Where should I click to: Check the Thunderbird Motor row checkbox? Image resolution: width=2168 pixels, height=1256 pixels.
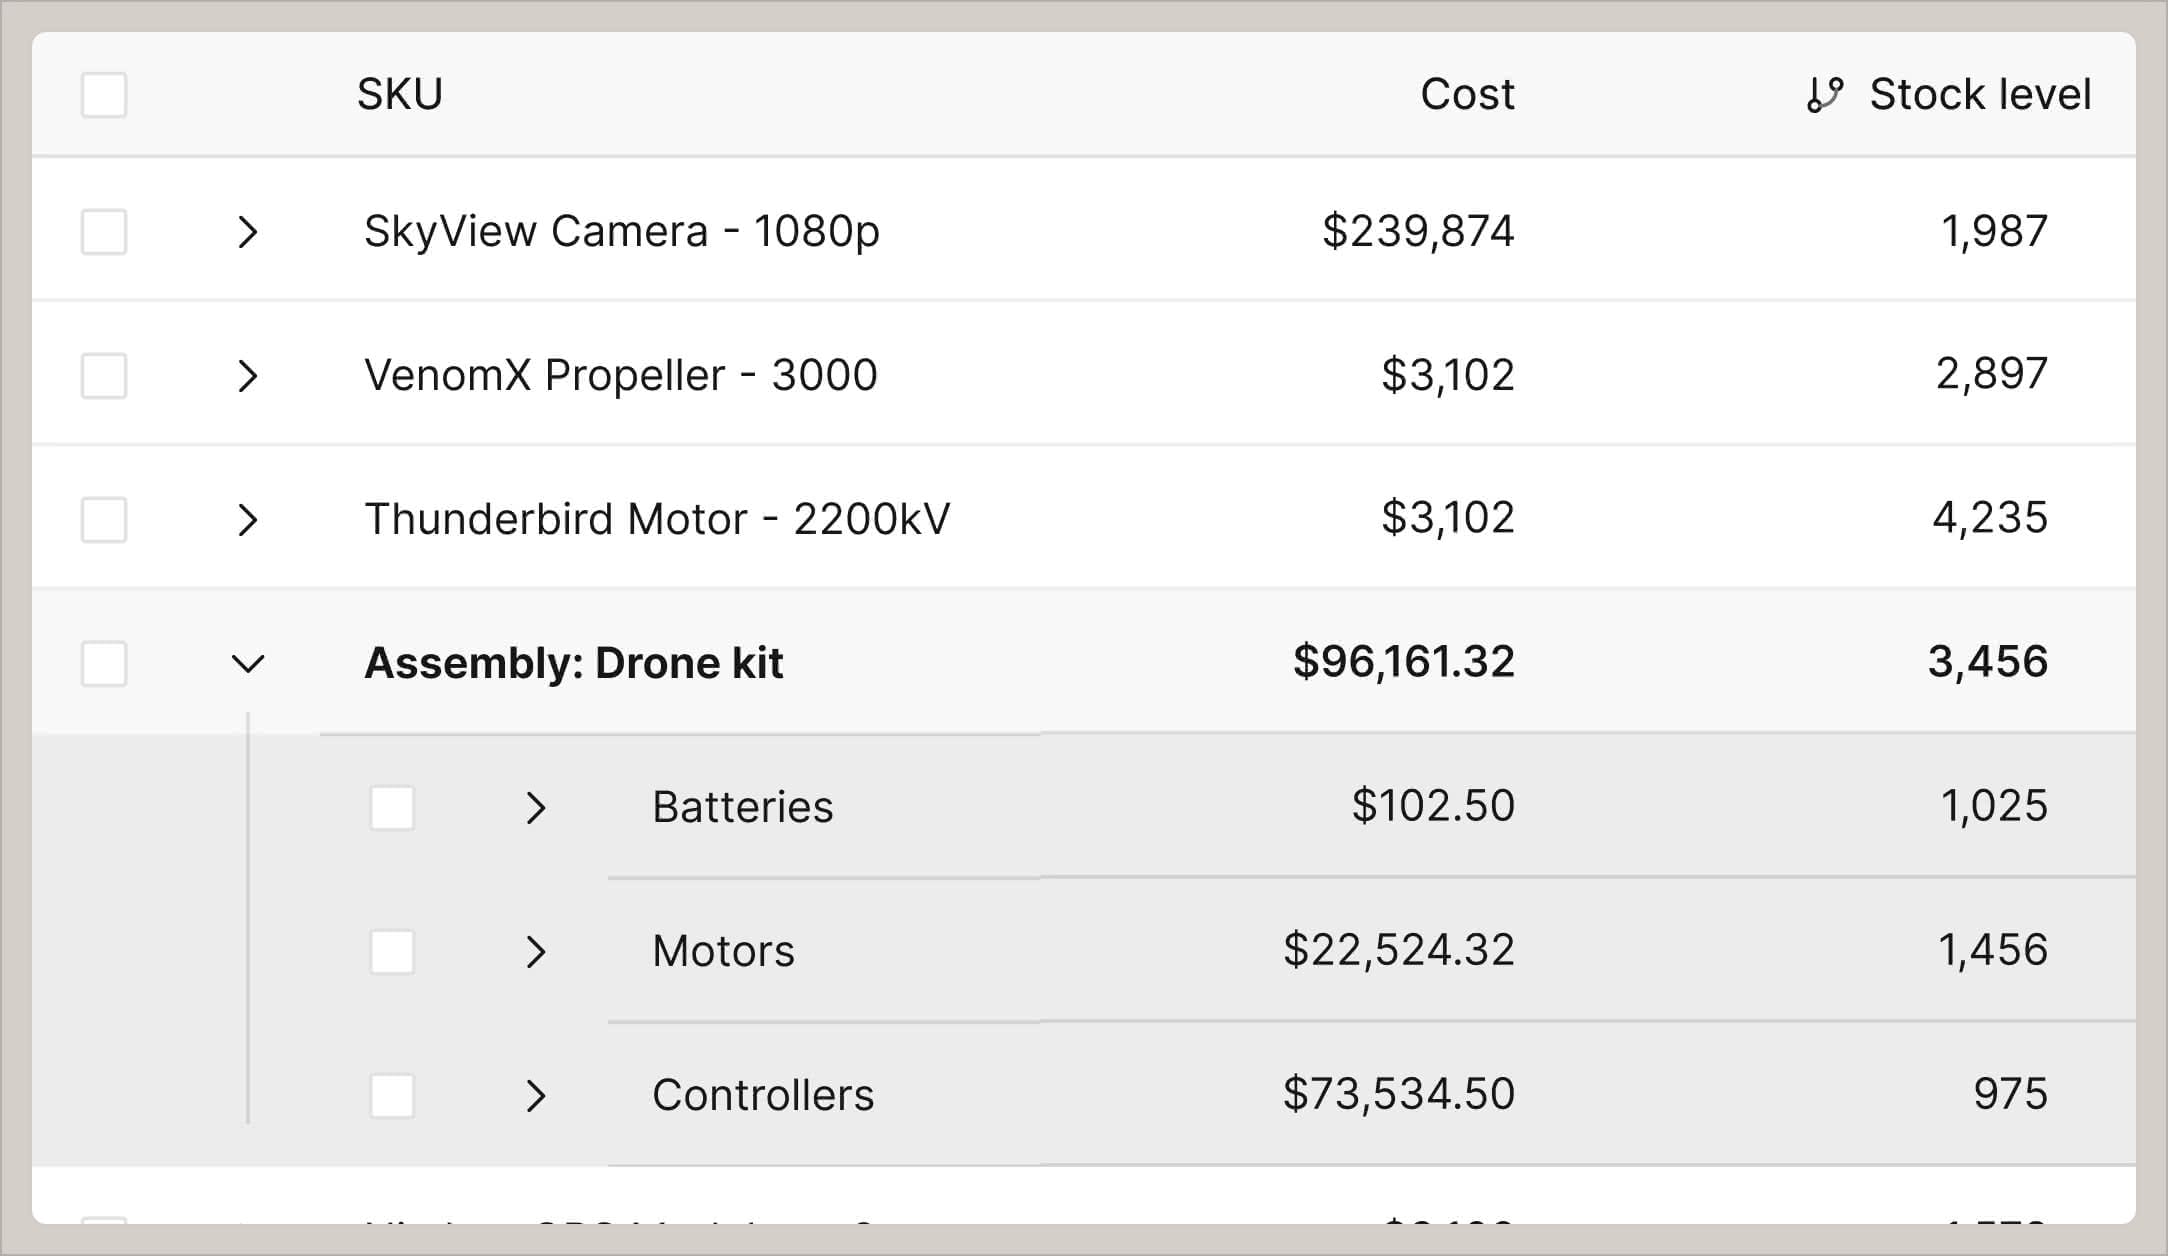pyautogui.click(x=105, y=519)
